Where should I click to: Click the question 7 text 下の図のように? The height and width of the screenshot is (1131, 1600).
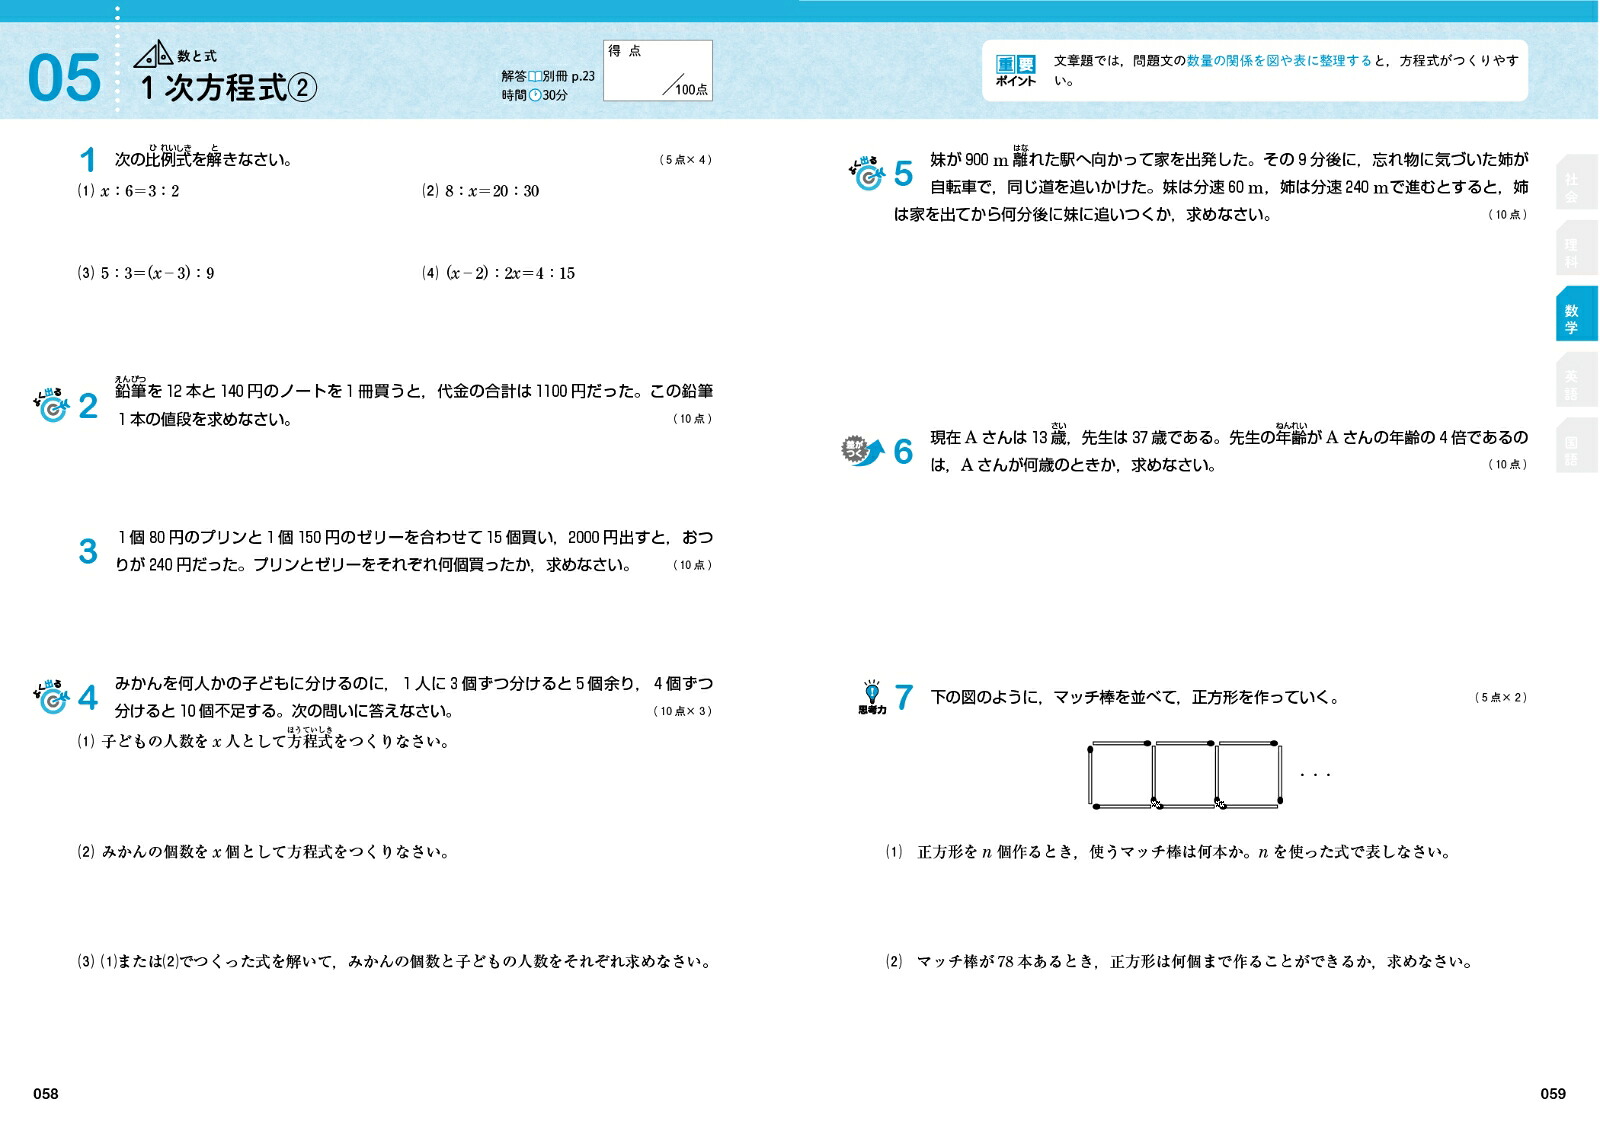pyautogui.click(x=1135, y=698)
